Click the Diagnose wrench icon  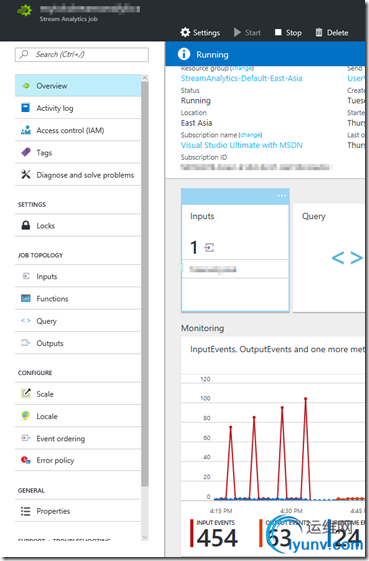point(26,175)
